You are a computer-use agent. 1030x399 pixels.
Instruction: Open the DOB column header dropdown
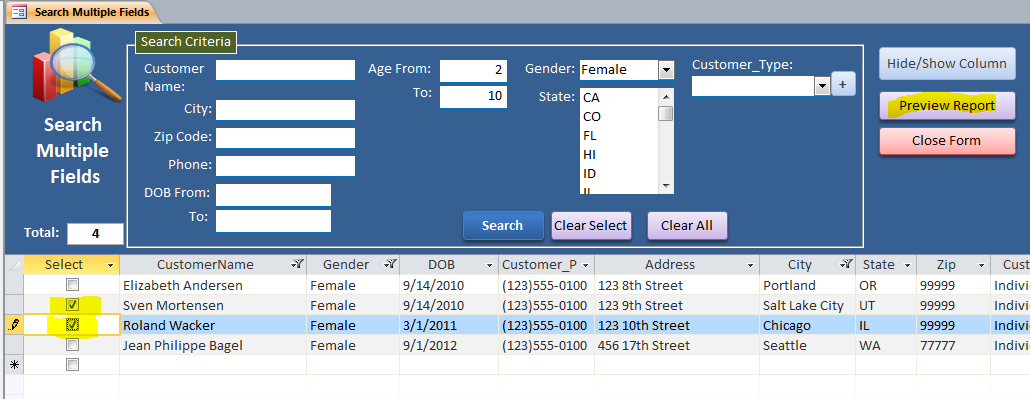[489, 266]
